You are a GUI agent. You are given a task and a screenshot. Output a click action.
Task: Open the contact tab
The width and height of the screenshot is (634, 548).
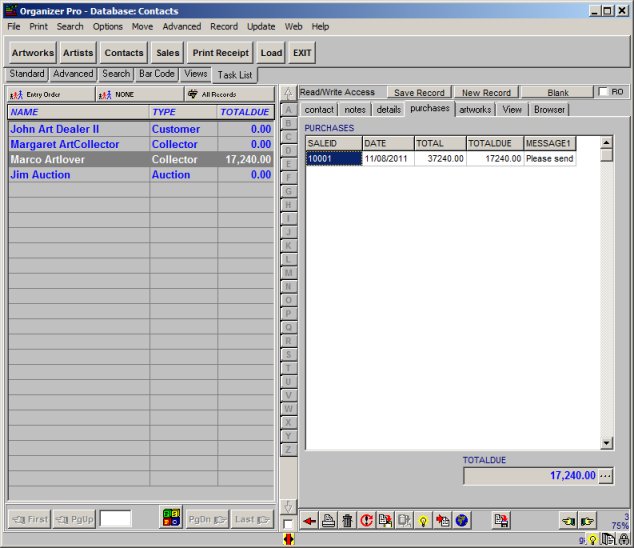319,110
